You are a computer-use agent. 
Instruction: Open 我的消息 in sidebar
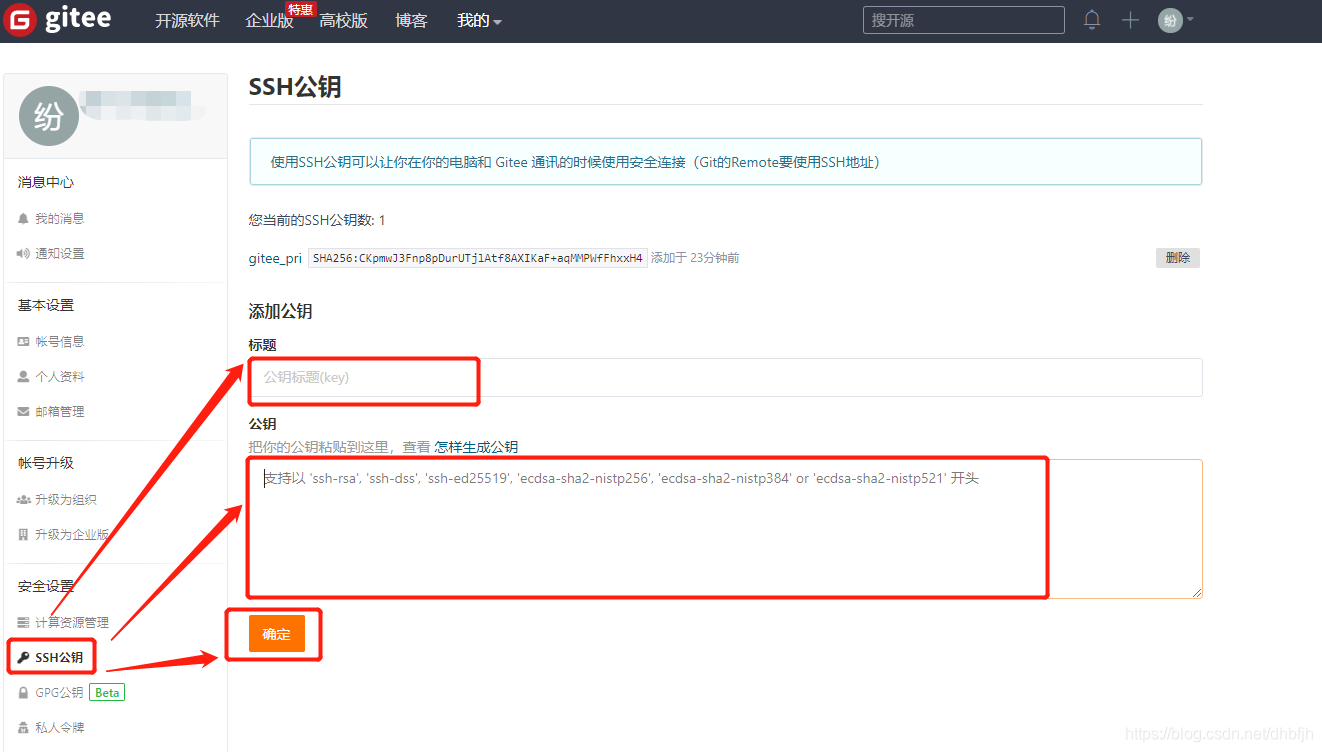pos(59,218)
